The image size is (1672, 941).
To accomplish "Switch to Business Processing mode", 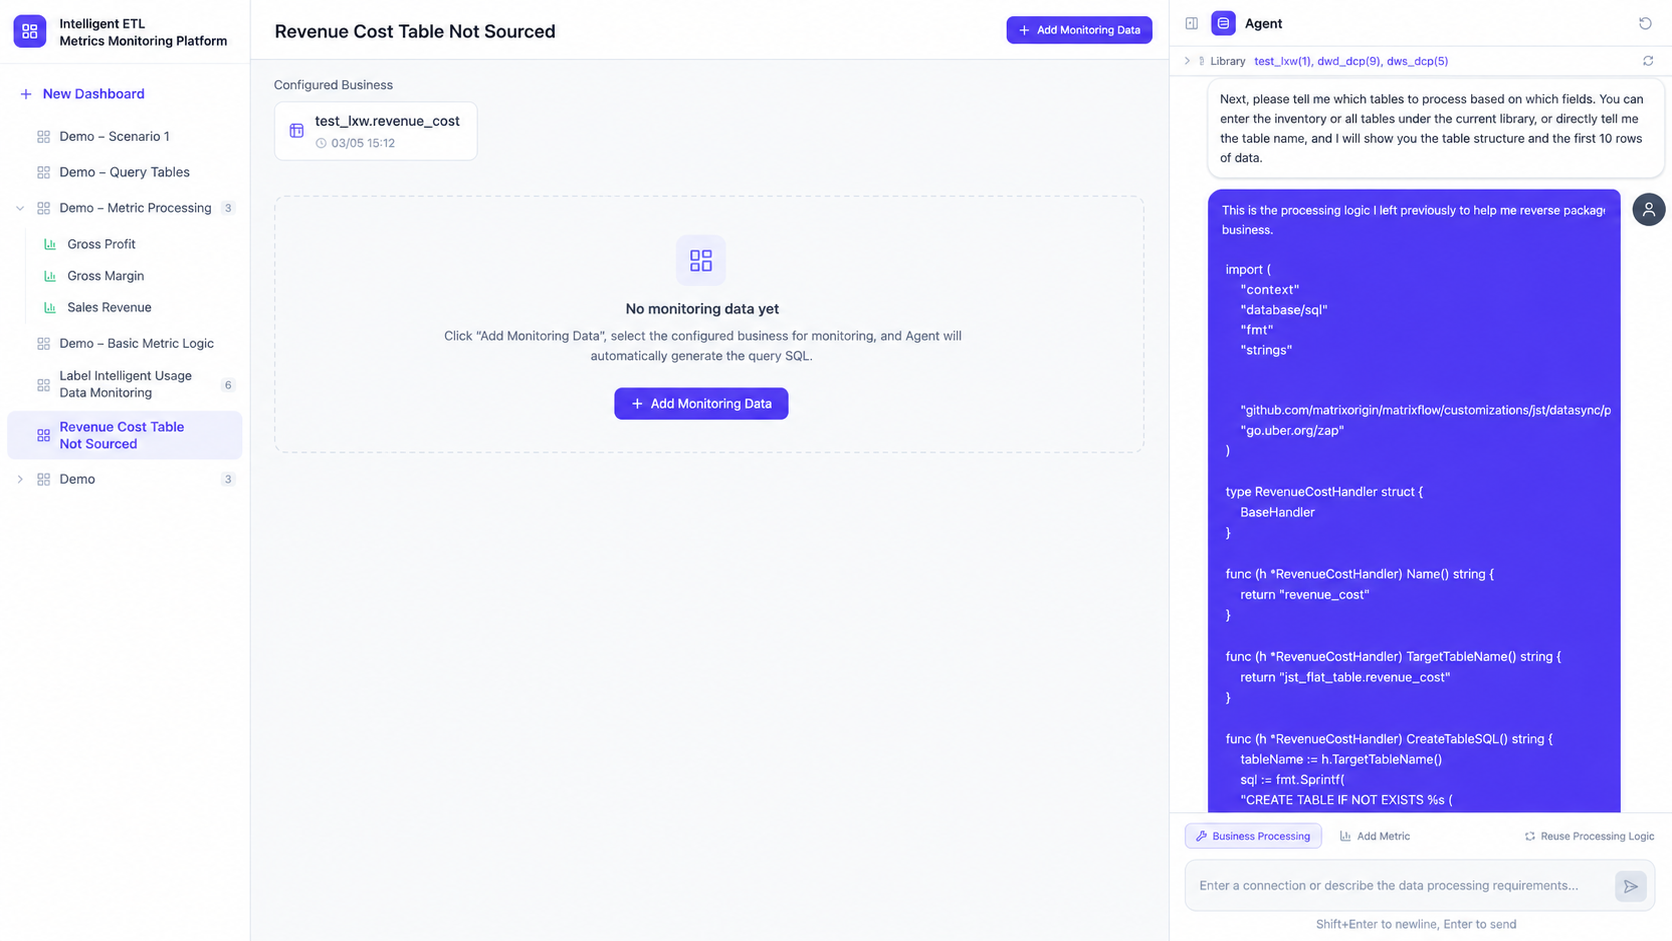I will [x=1253, y=836].
